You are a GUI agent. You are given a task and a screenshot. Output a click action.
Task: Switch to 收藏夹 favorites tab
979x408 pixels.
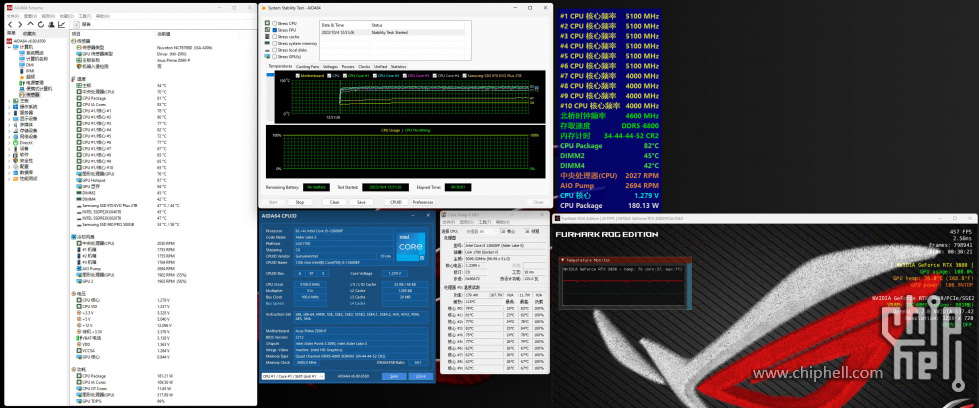pyautogui.click(x=29, y=33)
